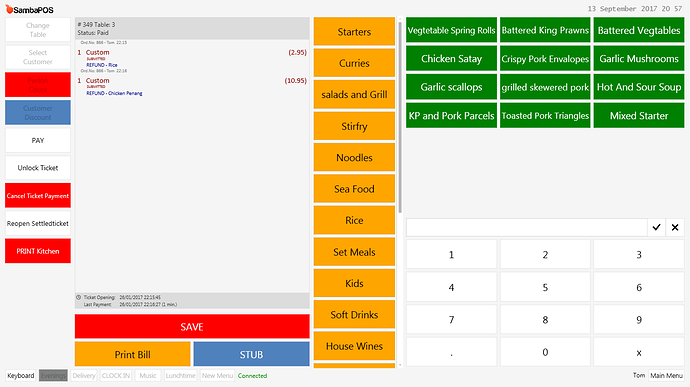Viewport: 690px width, 387px height.
Task: Add Mixed Starter item
Action: tap(639, 115)
